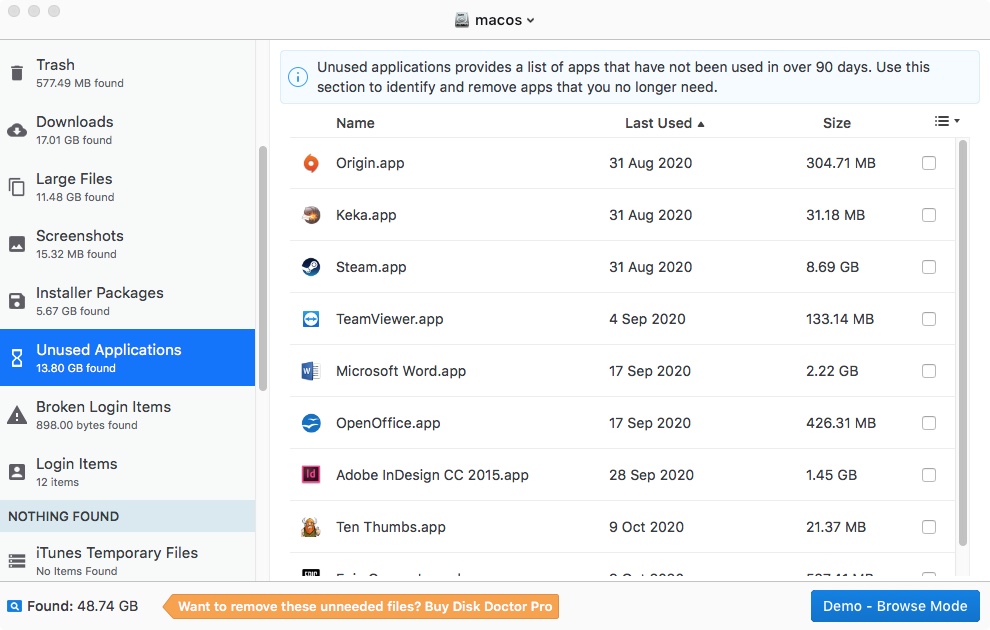
Task: Select the Steam.app checkbox
Action: click(929, 267)
